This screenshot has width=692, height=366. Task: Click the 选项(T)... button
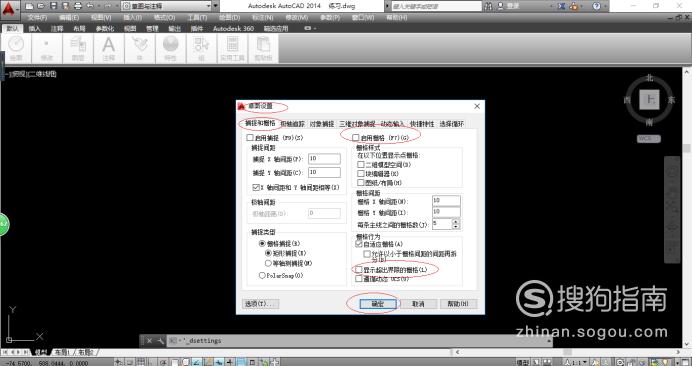tap(261, 304)
